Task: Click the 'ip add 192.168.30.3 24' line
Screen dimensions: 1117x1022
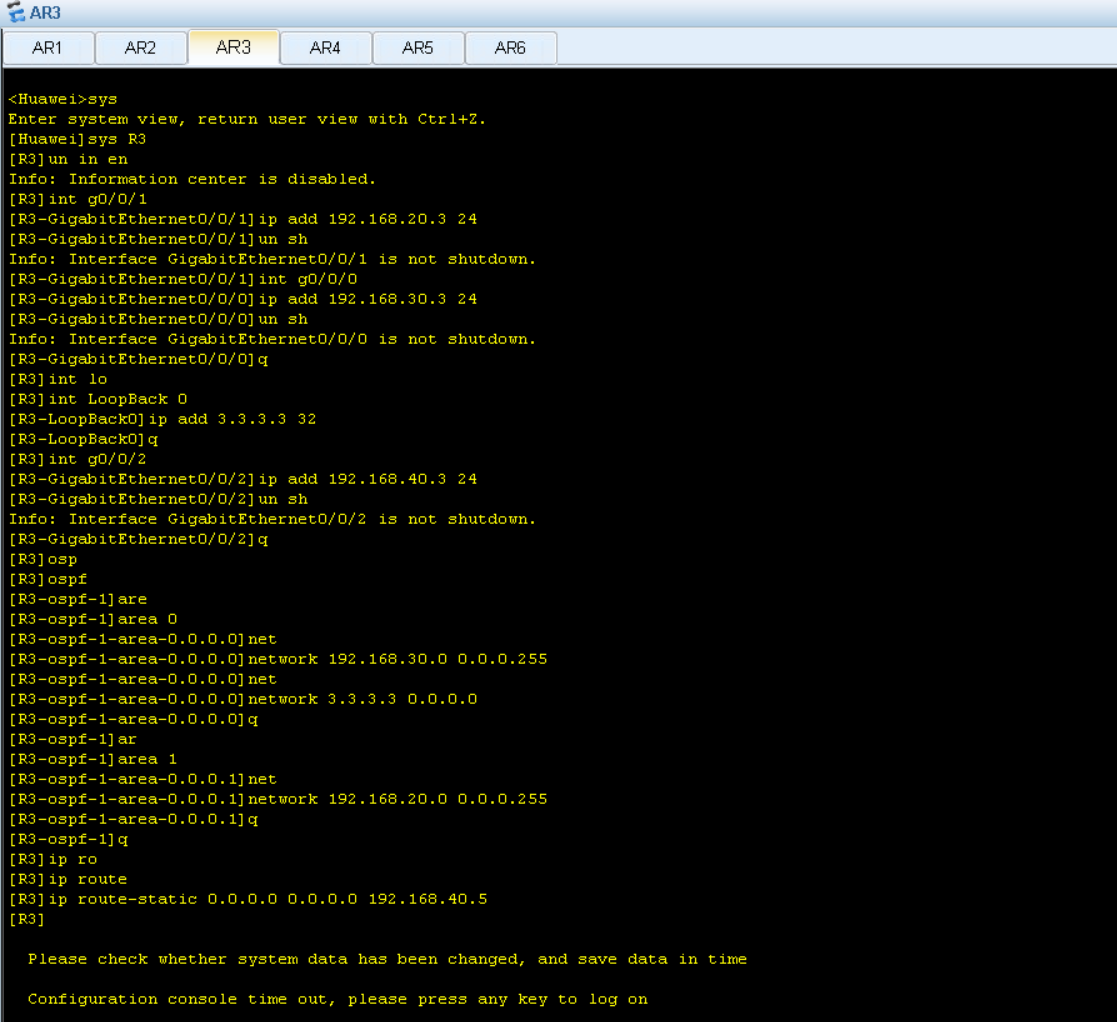Action: pos(243,298)
